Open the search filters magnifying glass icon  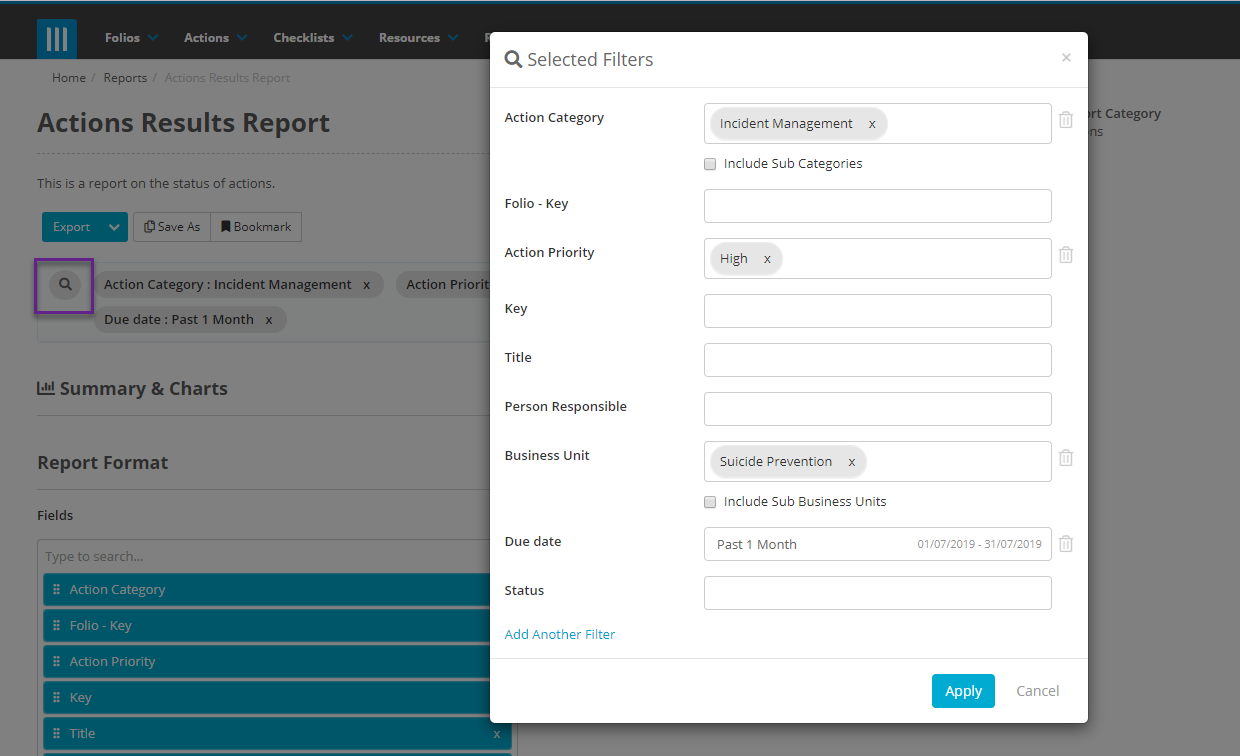(63, 285)
